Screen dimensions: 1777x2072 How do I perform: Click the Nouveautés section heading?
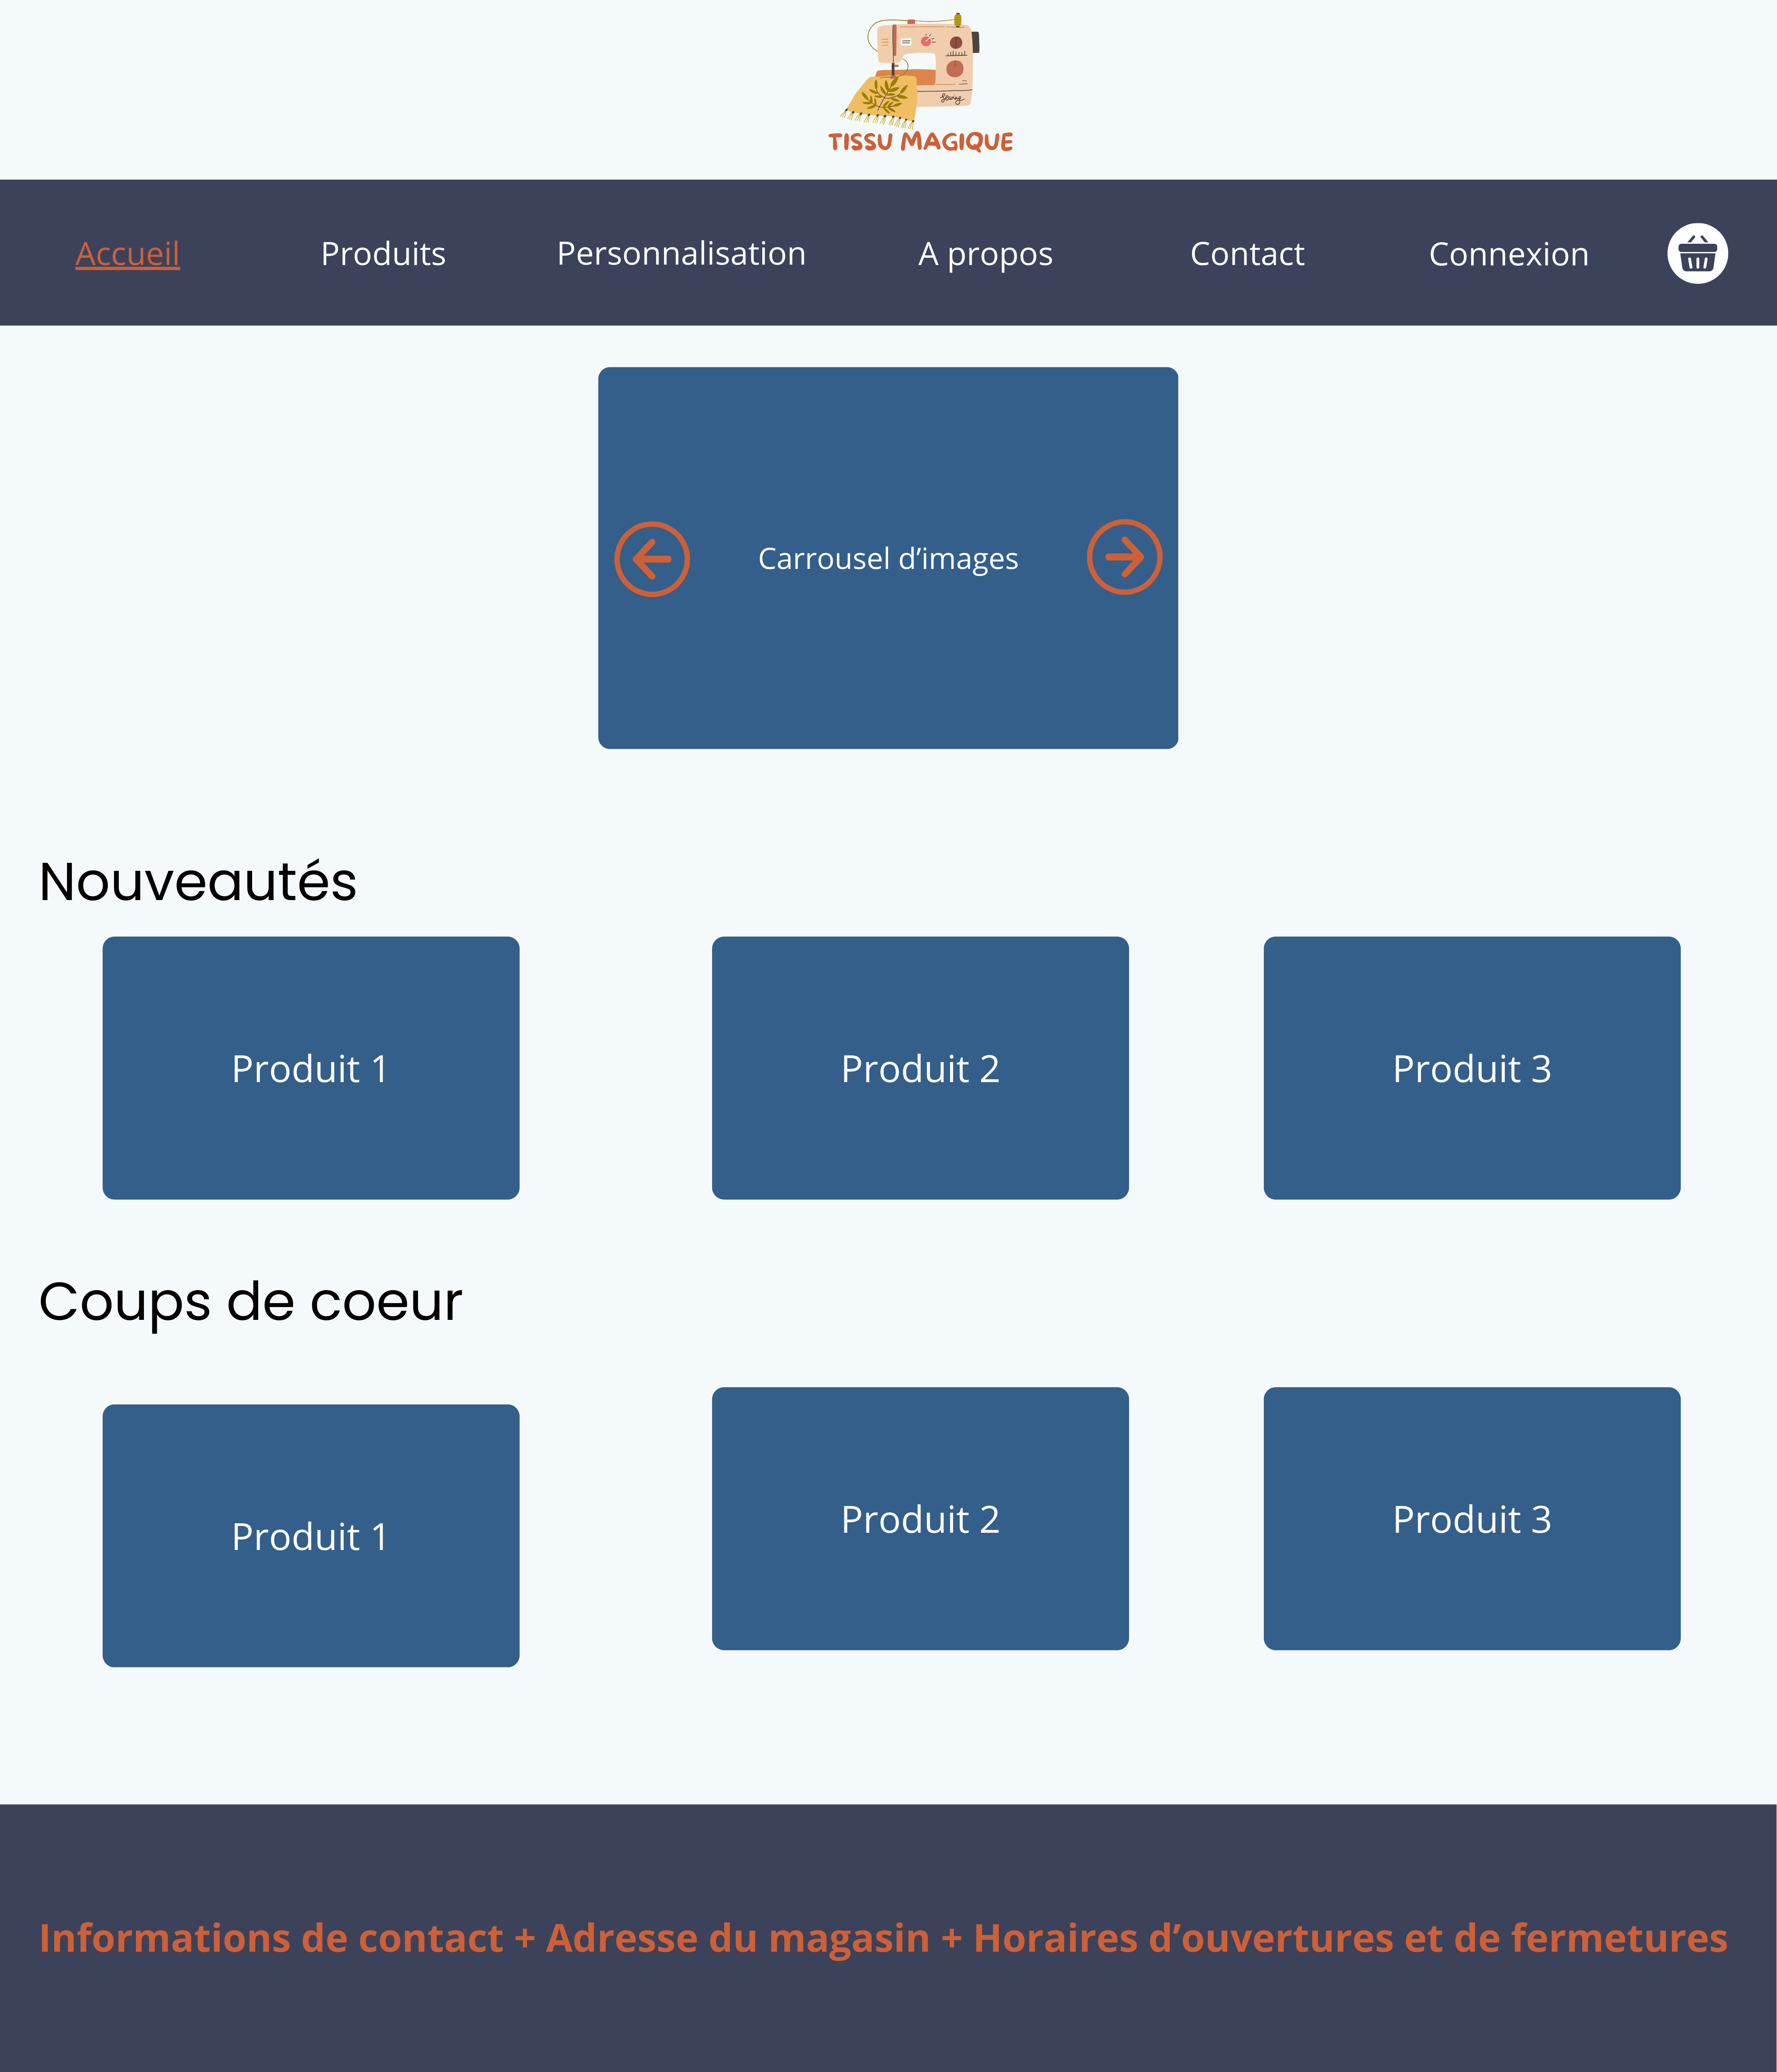point(198,882)
